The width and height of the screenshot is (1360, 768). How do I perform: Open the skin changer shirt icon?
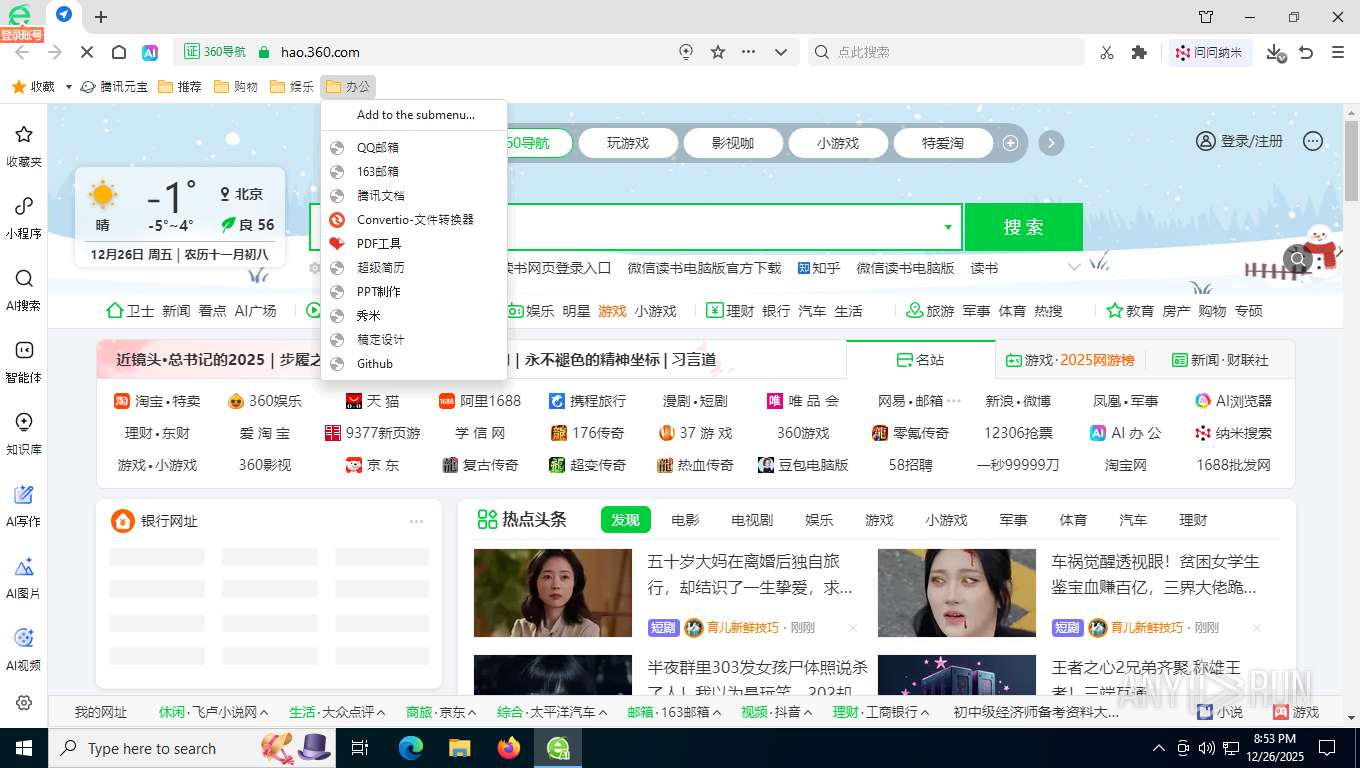tap(1206, 17)
